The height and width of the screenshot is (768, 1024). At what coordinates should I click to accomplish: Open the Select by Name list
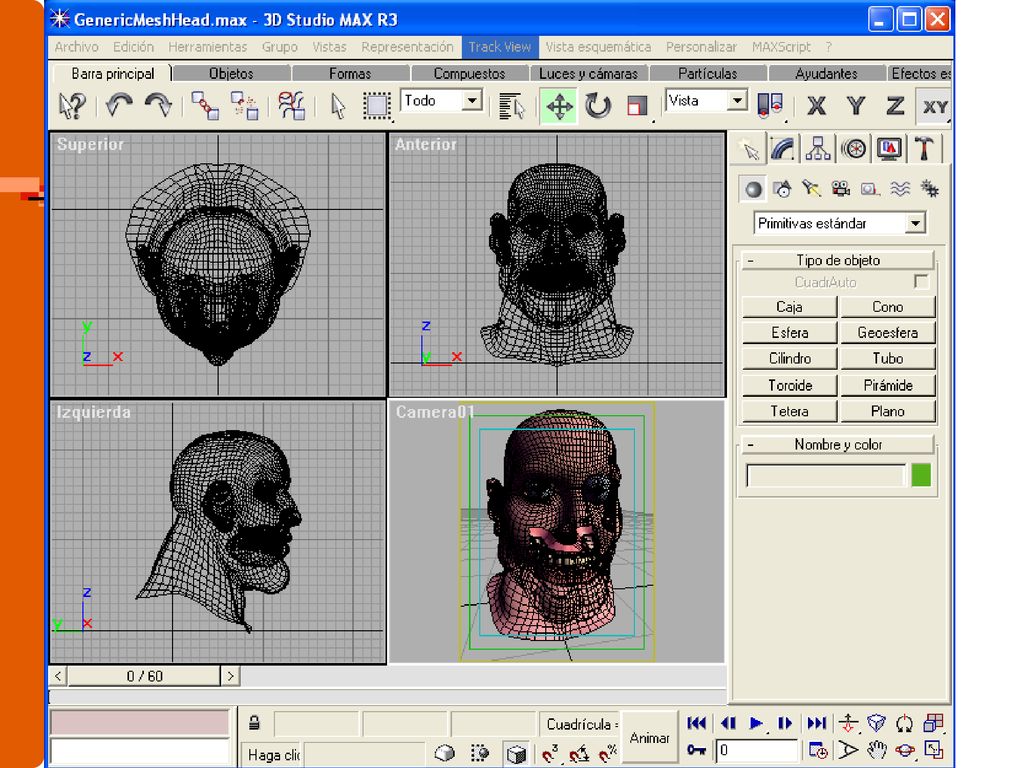pyautogui.click(x=511, y=105)
